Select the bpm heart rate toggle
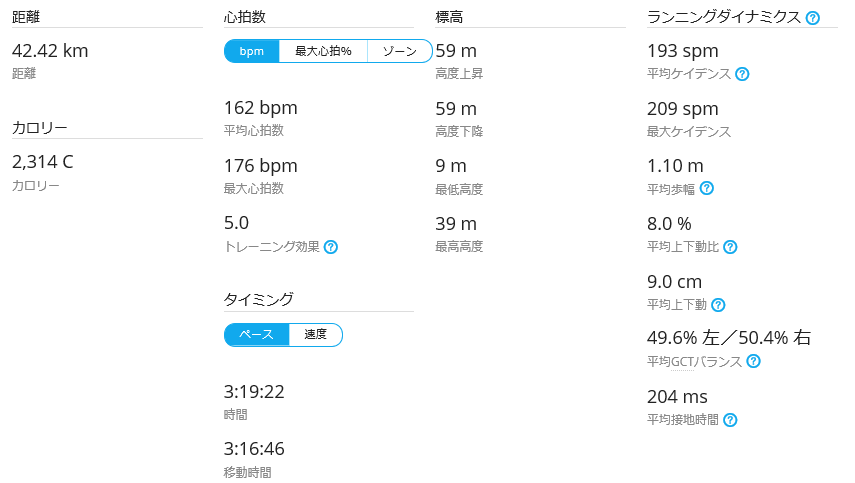Screen dimensions: 855x483 tap(251, 51)
